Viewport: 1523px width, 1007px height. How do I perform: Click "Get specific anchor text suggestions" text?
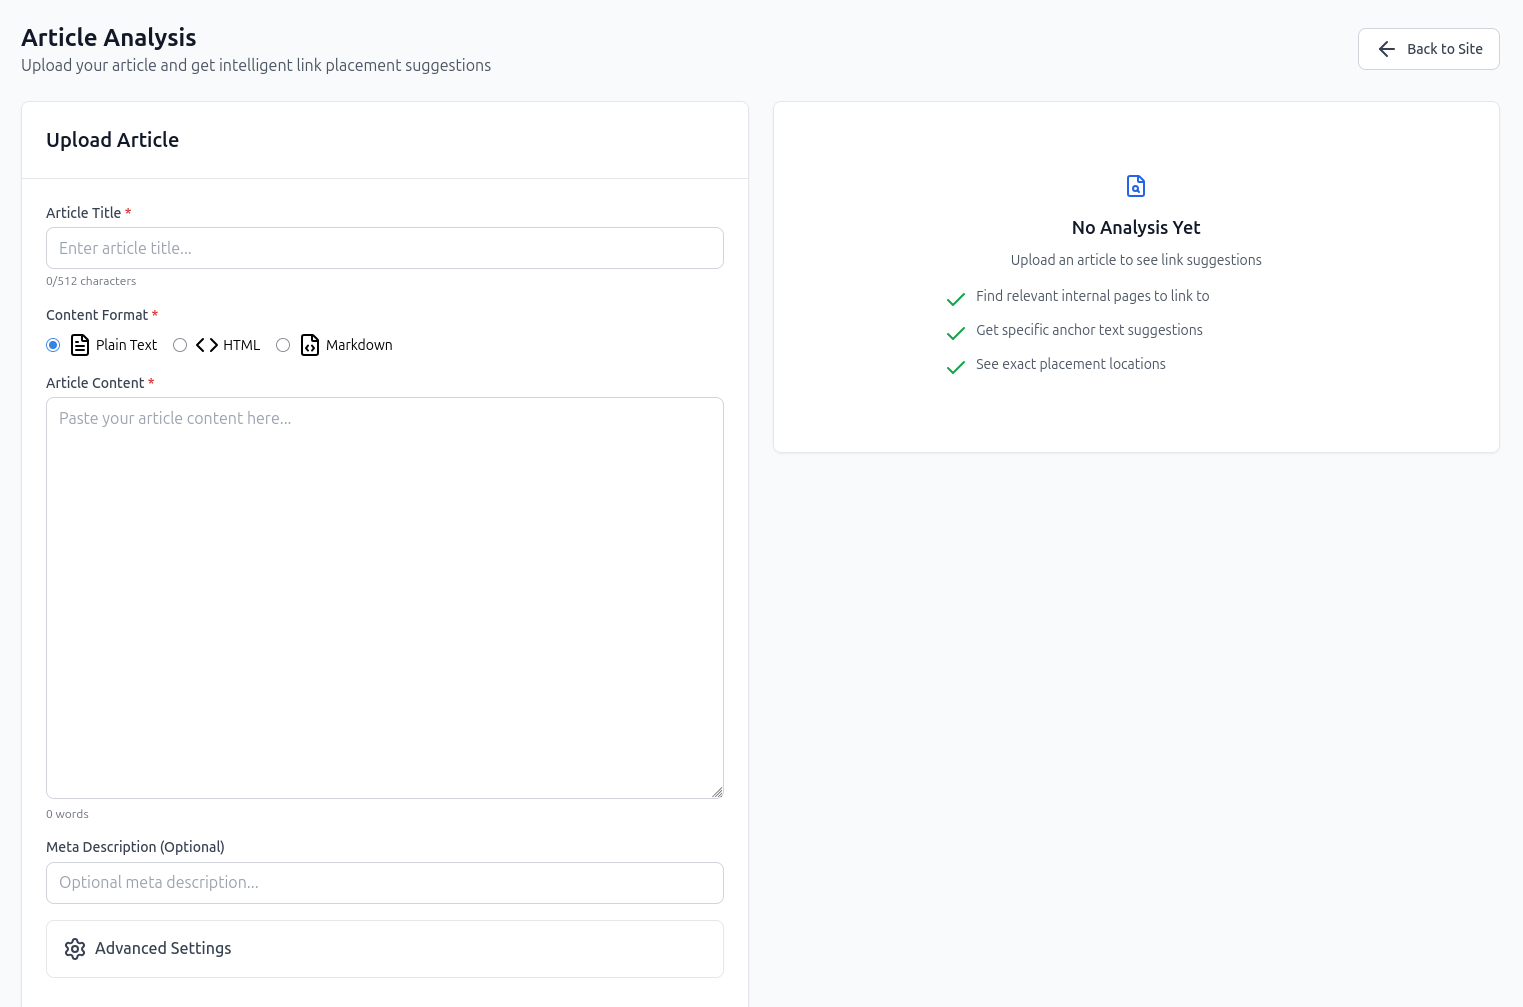[x=1090, y=330]
